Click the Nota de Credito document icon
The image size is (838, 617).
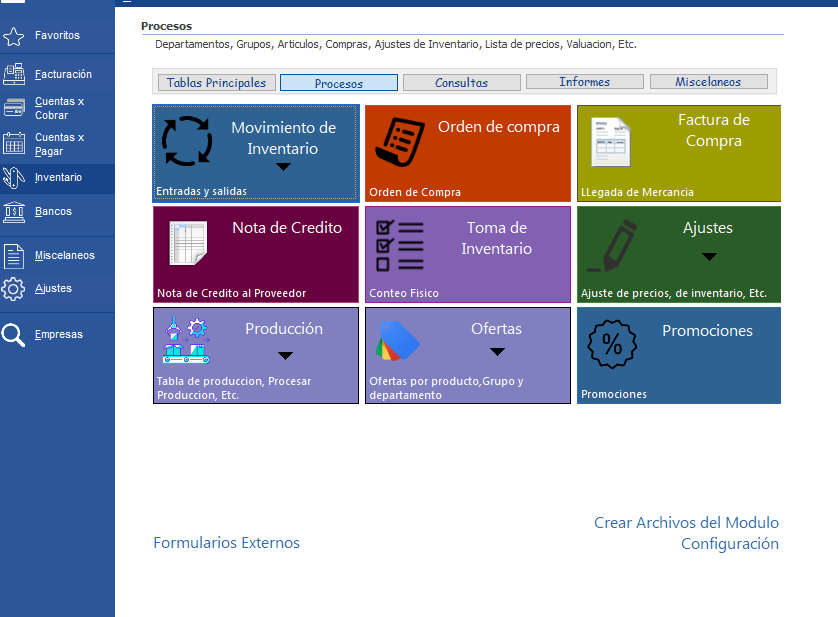click(x=186, y=244)
